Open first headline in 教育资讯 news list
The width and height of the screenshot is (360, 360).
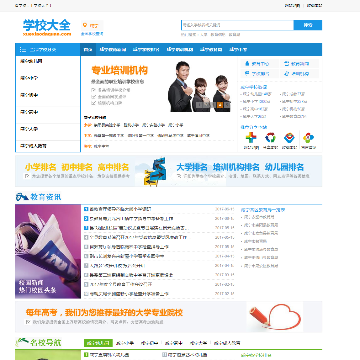click(120, 209)
